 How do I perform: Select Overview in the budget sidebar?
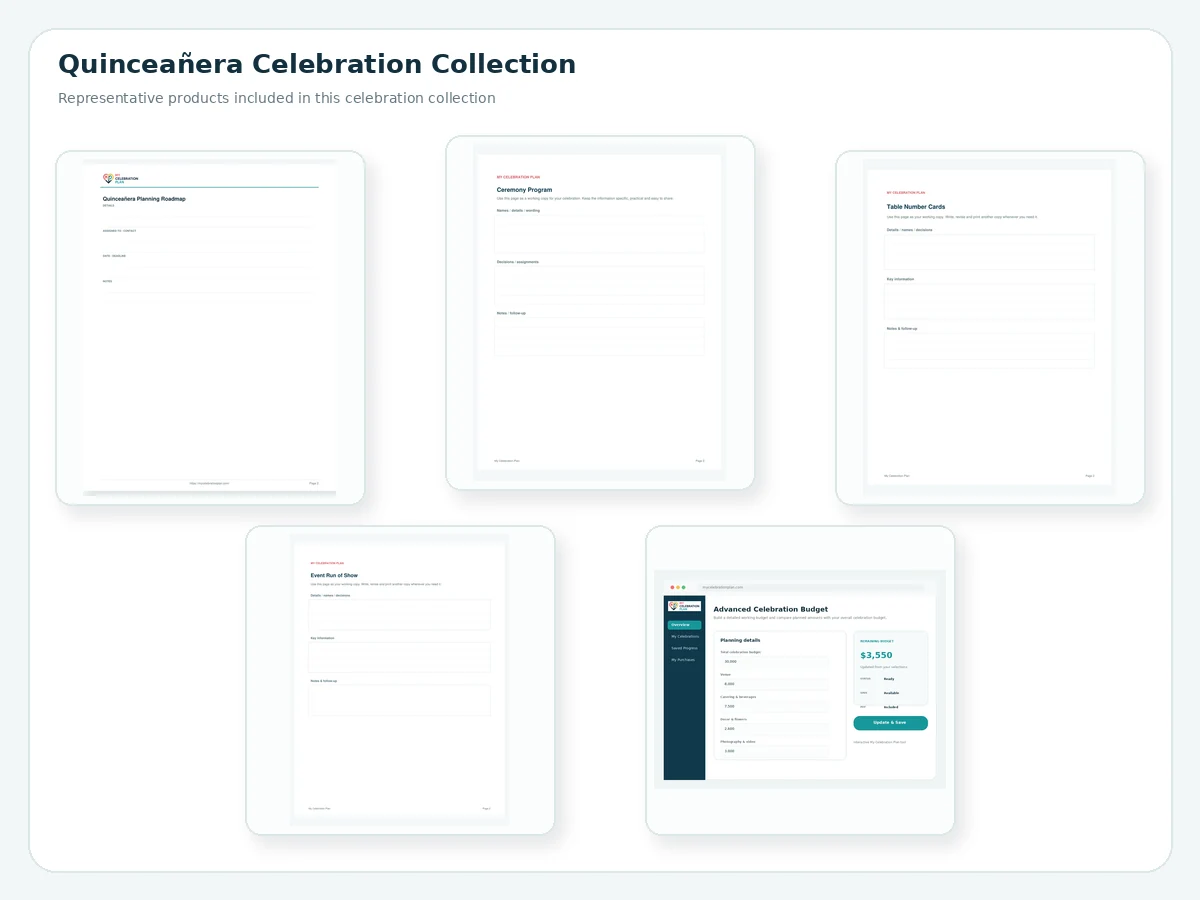[684, 625]
